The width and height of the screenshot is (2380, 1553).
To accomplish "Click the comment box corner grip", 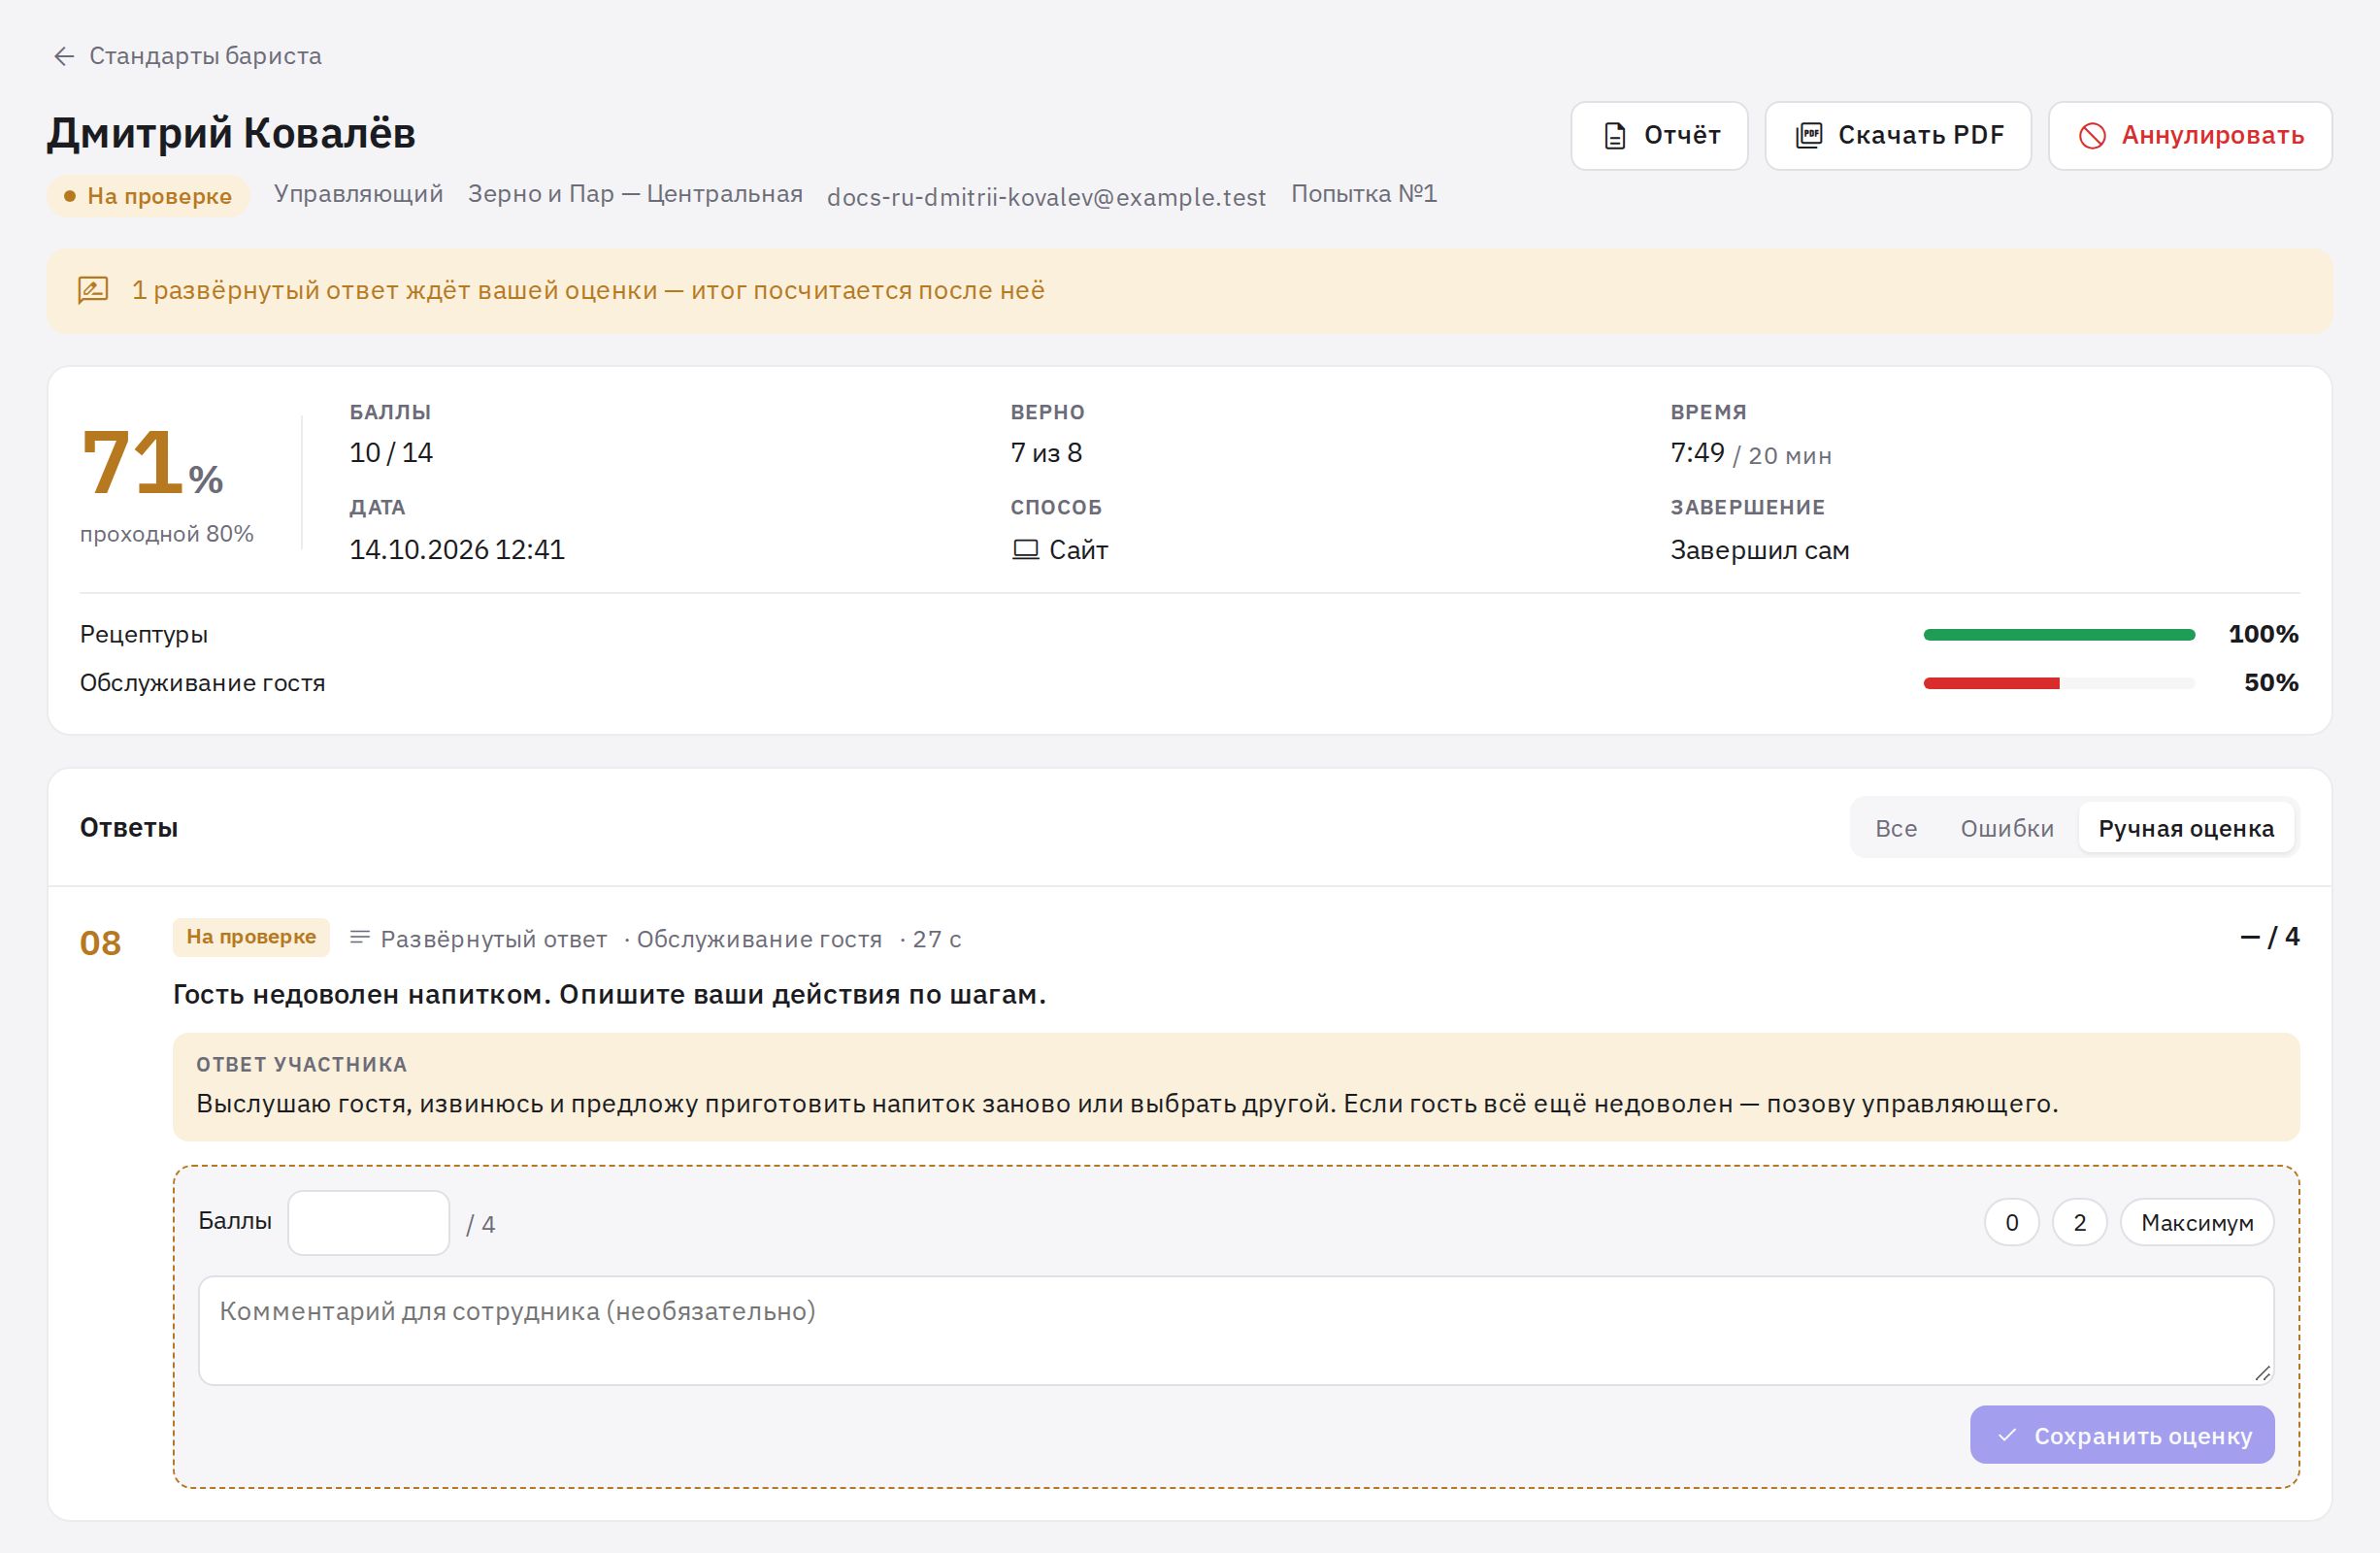I will (2262, 1373).
